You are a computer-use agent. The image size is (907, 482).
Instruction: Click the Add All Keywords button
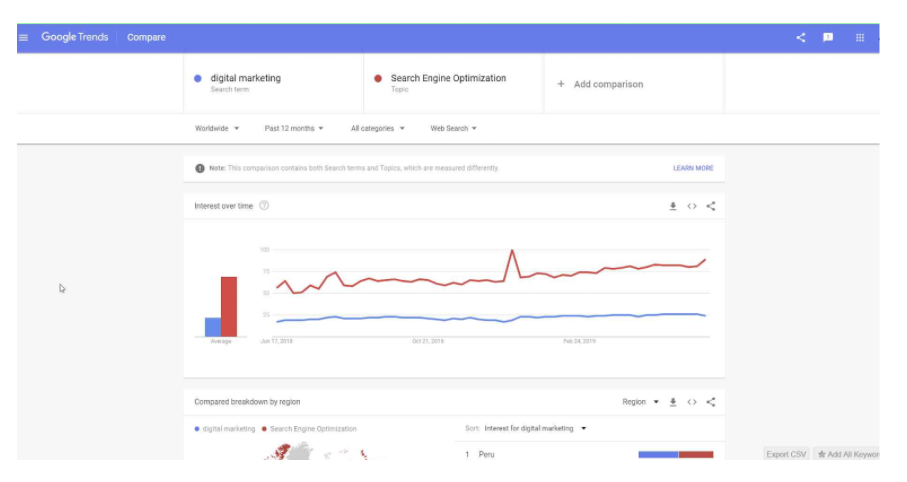[x=848, y=454]
